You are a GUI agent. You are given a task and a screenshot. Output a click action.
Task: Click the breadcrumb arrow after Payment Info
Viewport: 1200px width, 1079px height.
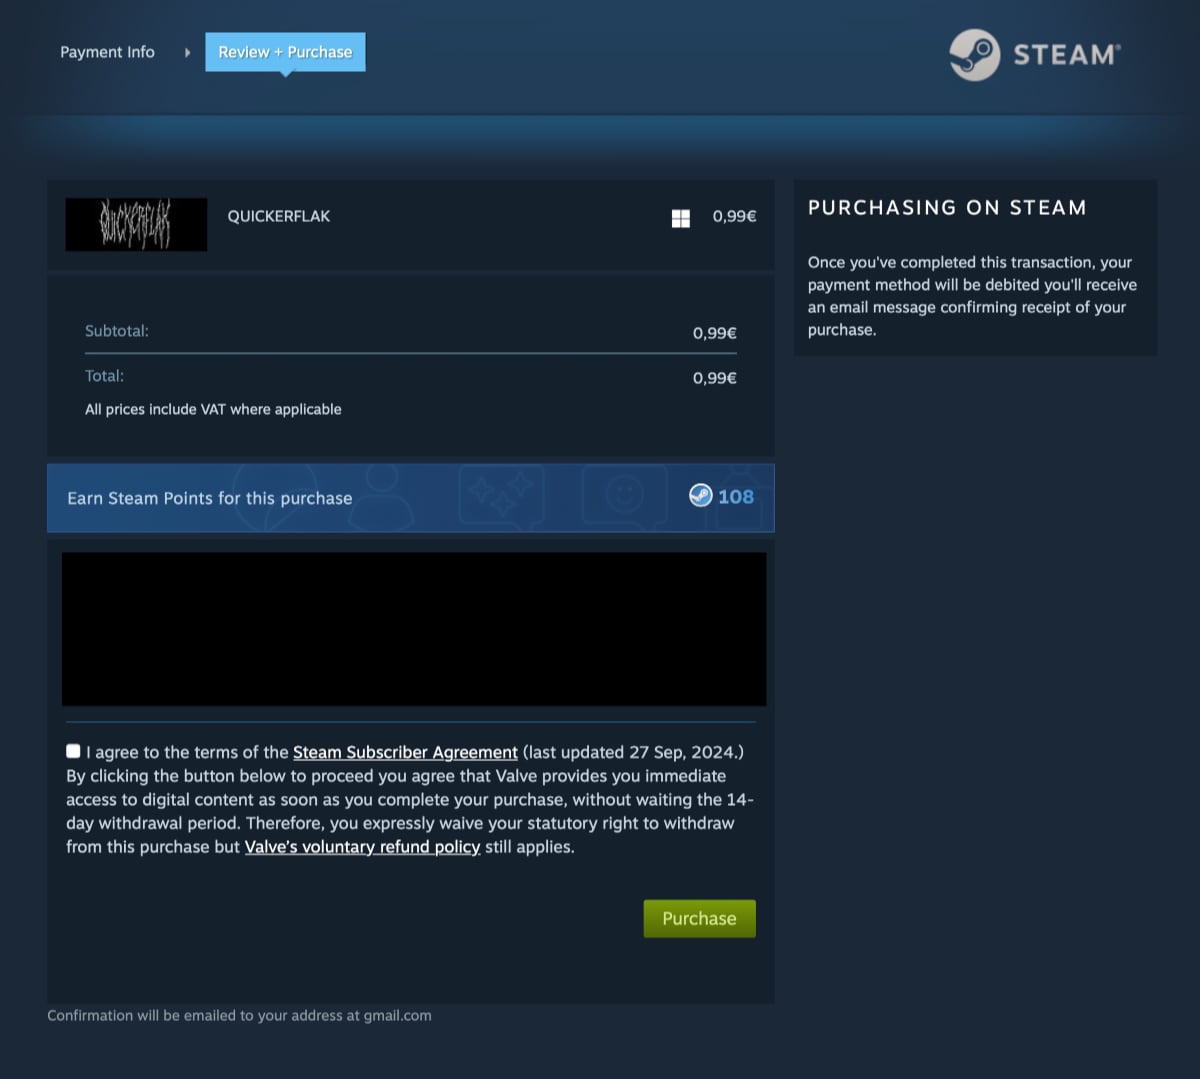point(187,52)
